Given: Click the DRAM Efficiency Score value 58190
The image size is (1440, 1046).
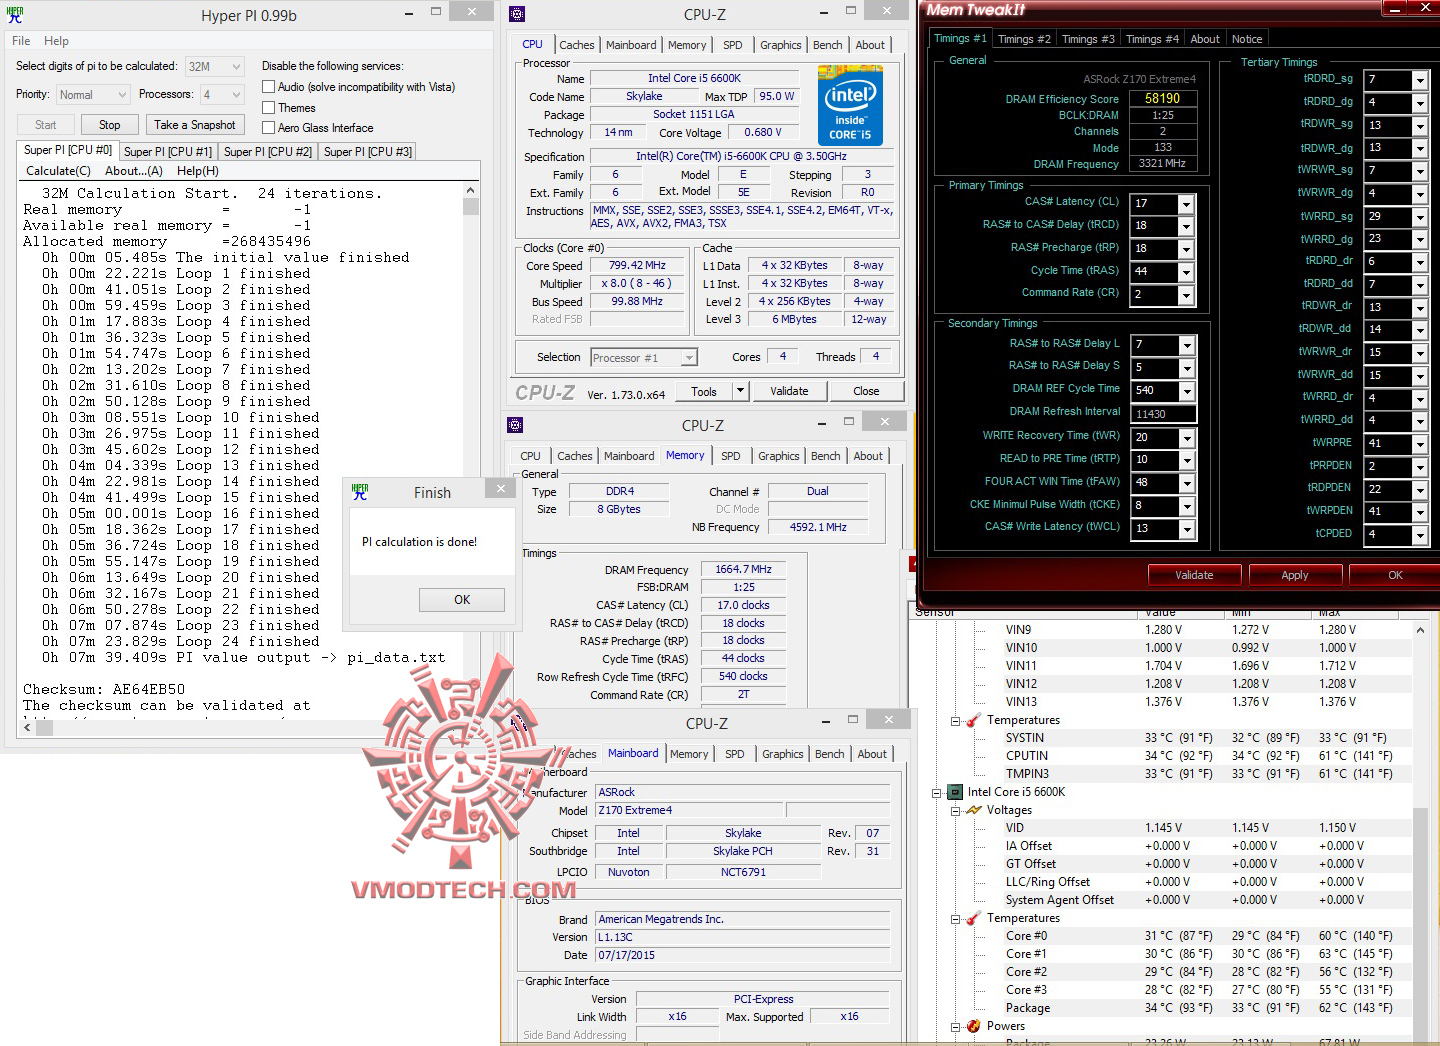Looking at the screenshot, I should pyautogui.click(x=1163, y=98).
